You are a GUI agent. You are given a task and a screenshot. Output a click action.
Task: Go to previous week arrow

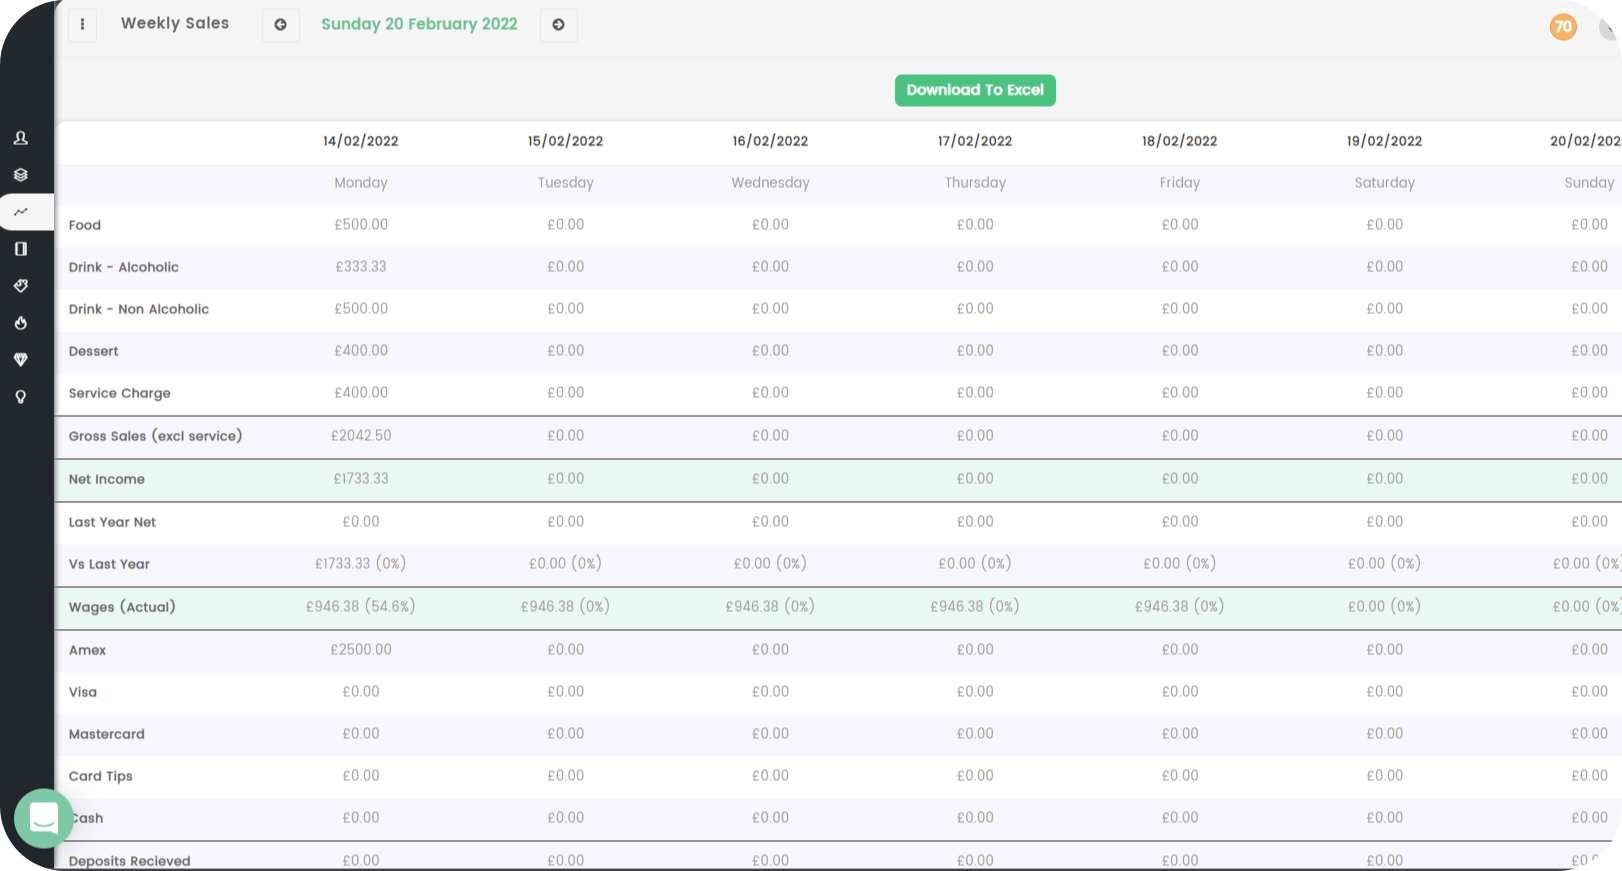point(281,25)
